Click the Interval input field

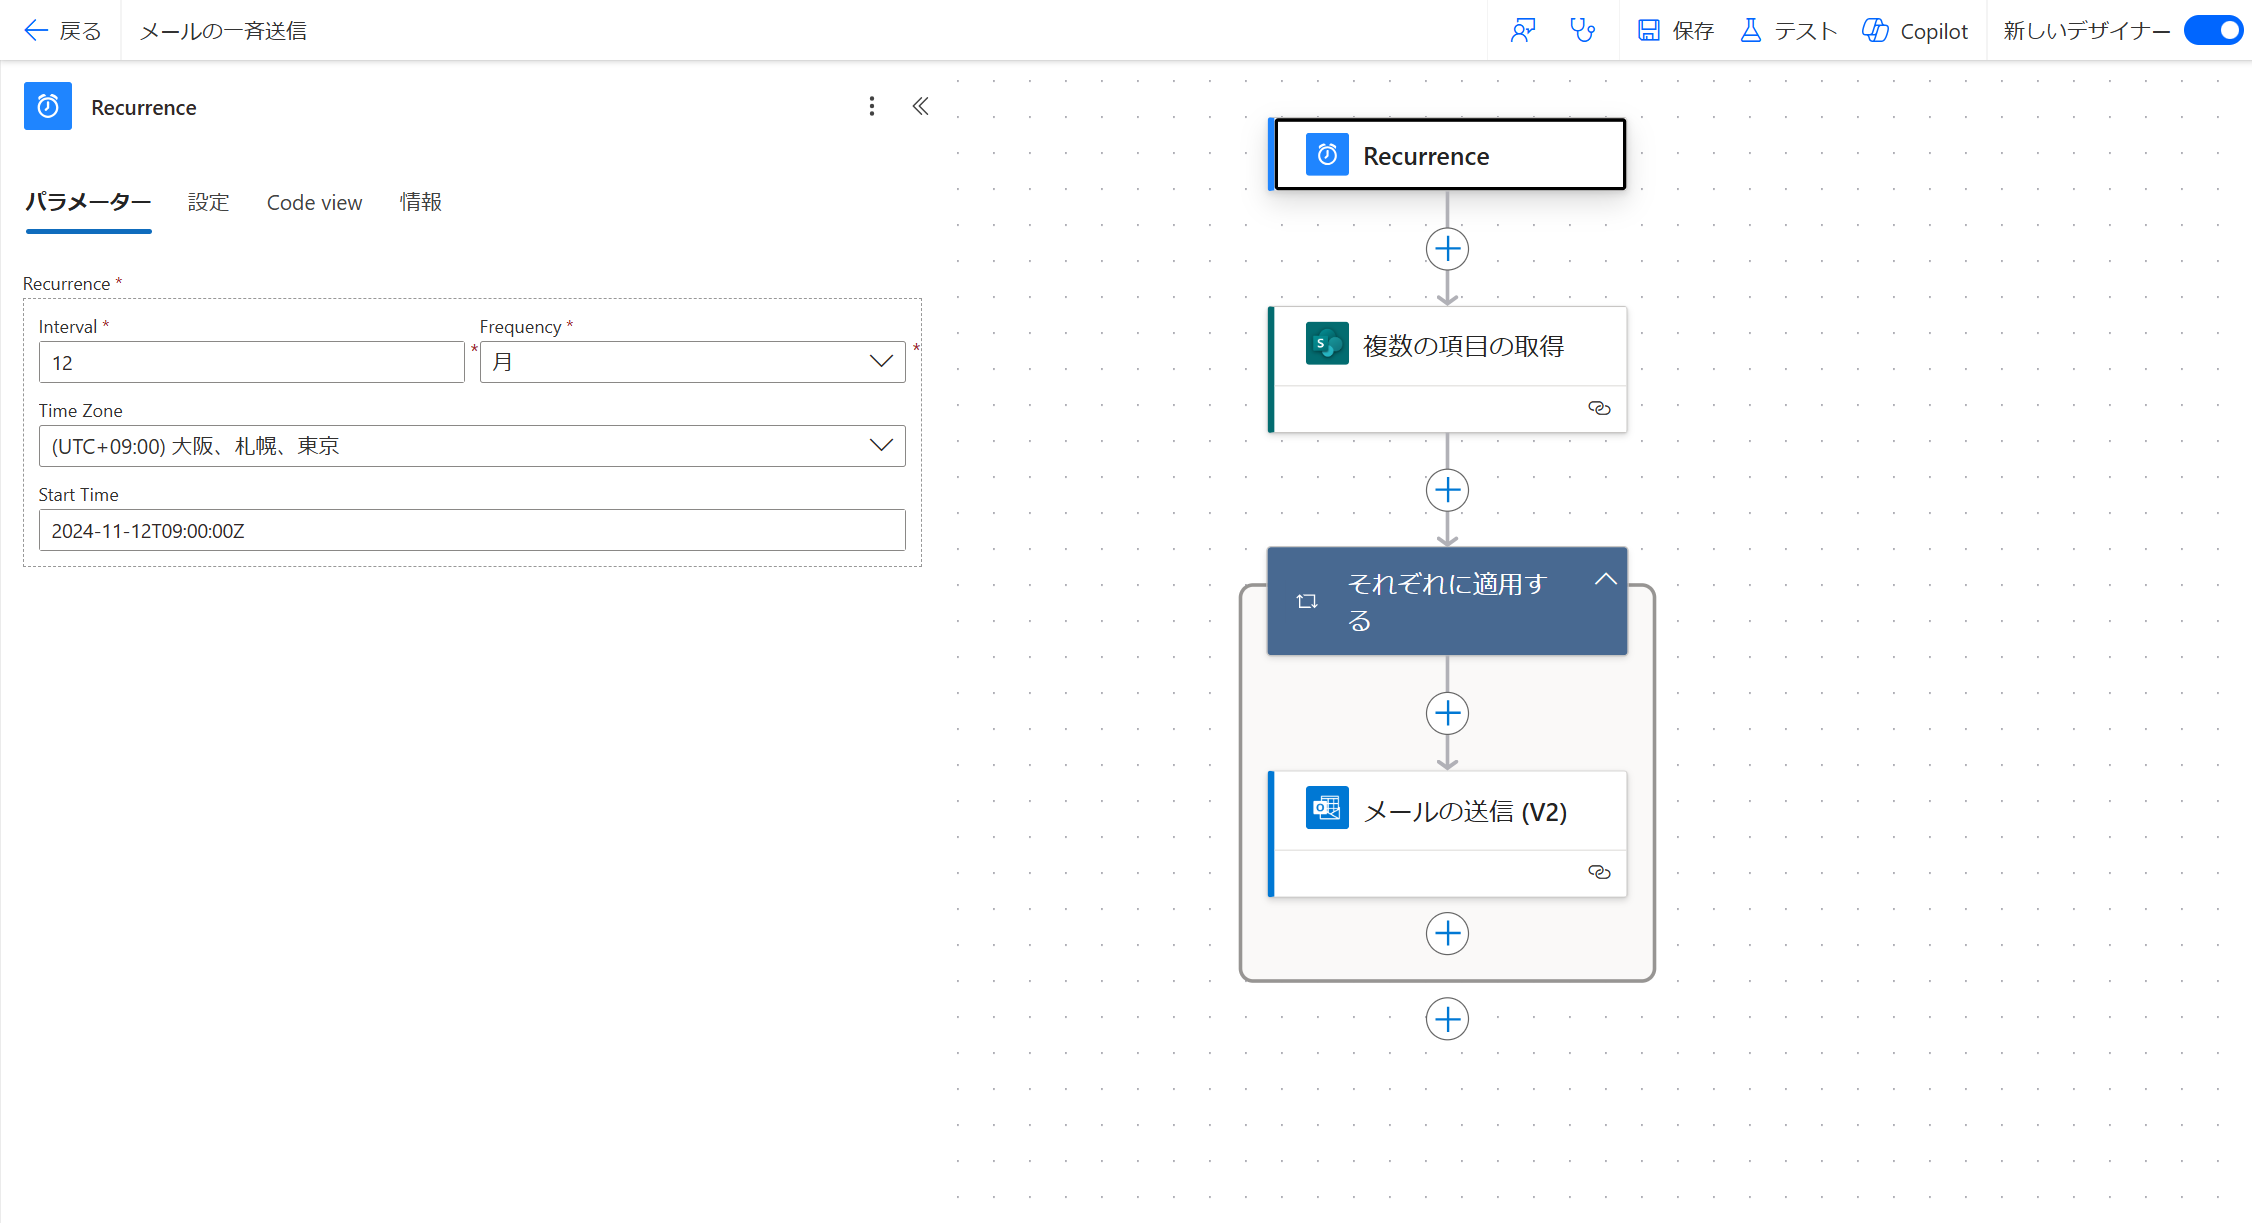tap(251, 362)
